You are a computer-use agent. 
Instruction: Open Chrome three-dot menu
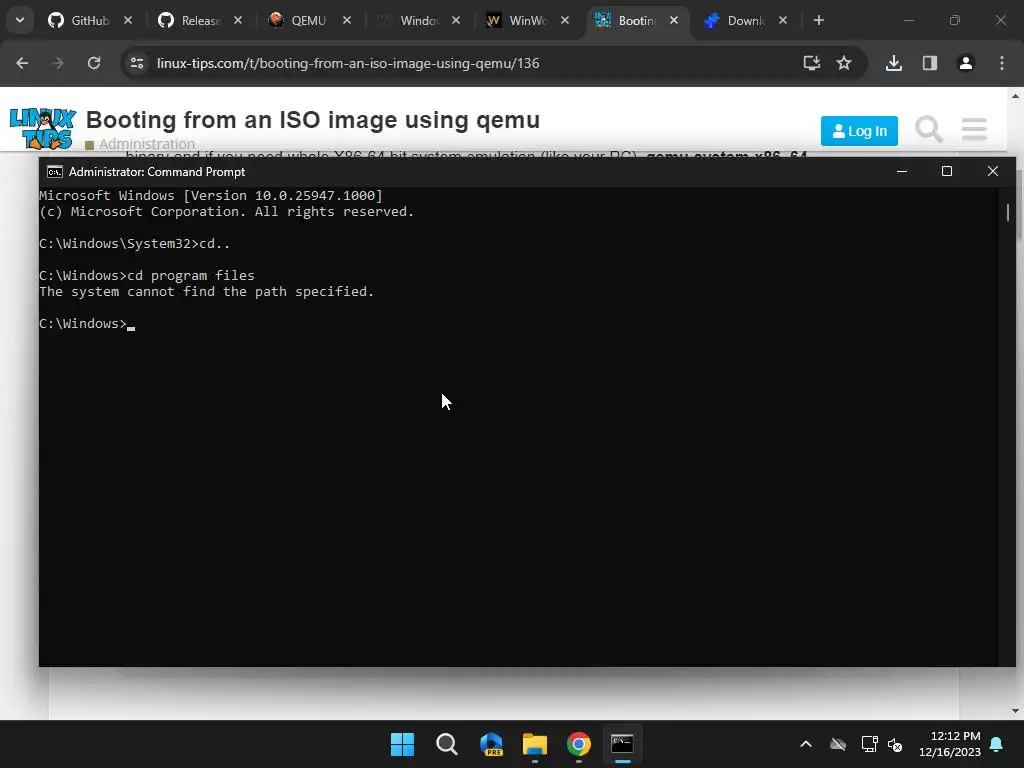pos(1002,63)
